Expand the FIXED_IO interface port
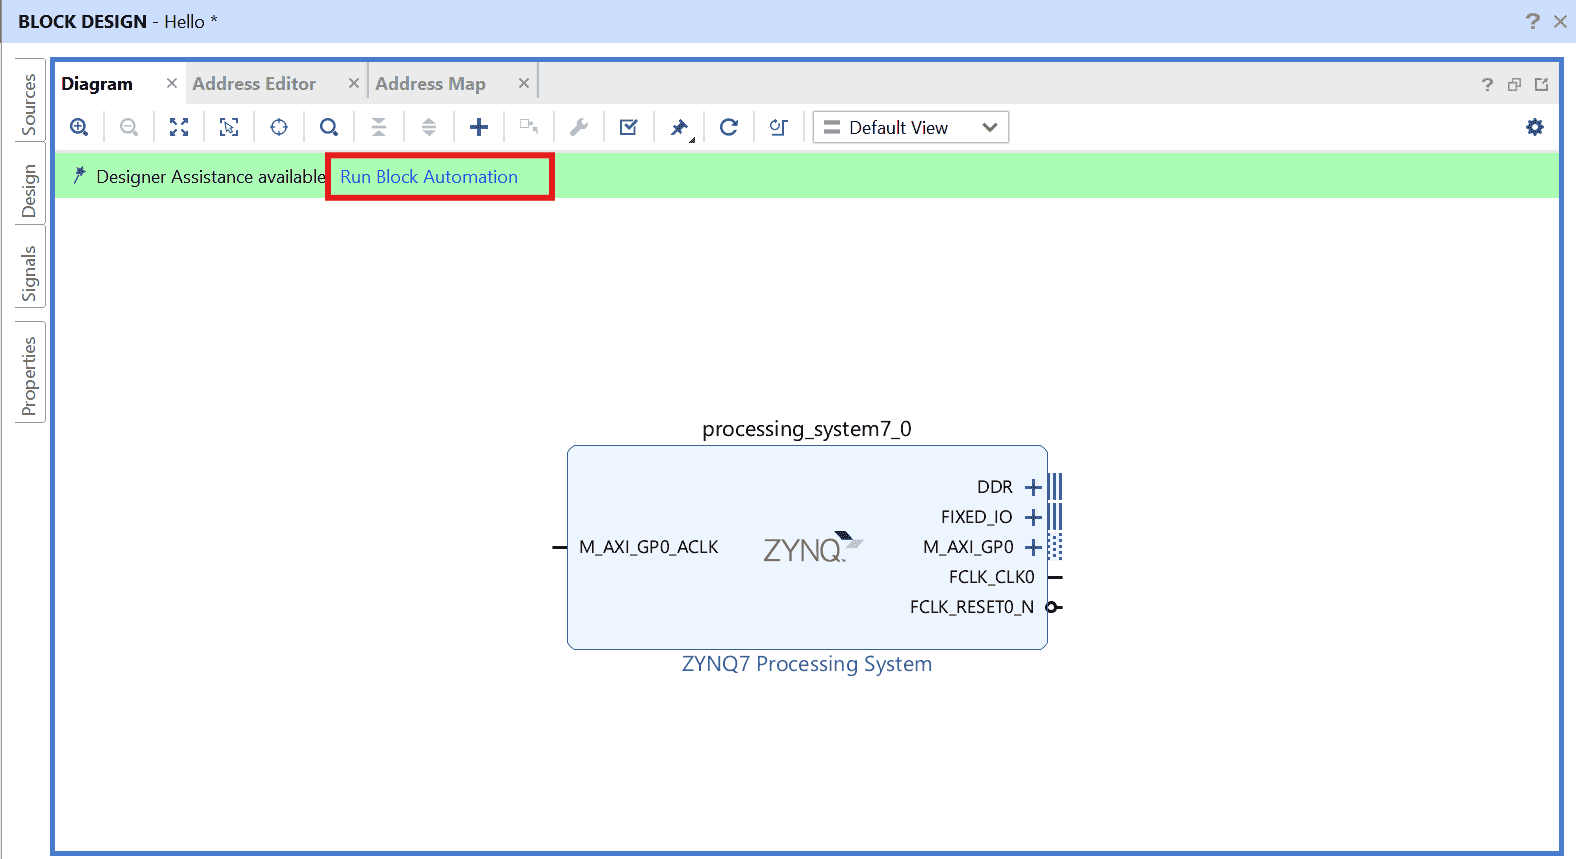This screenshot has height=859, width=1576. 1033,517
